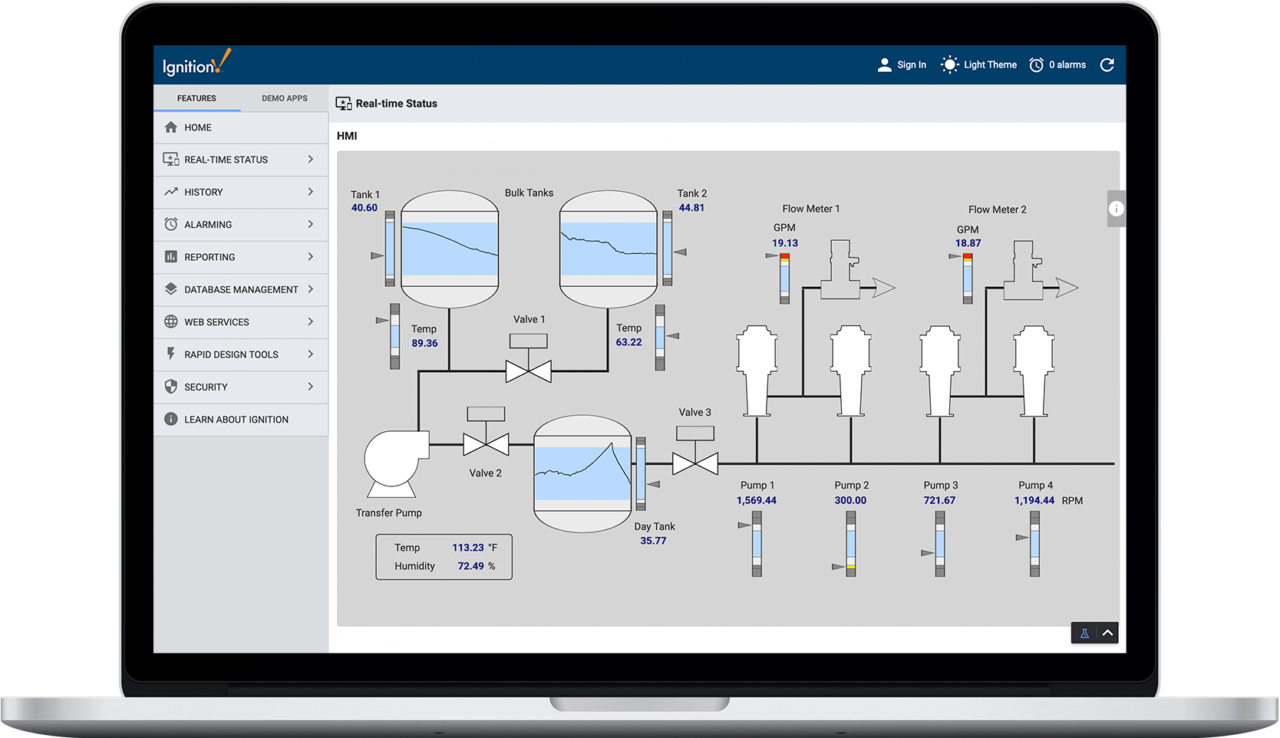Viewport: 1280px width, 738px height.
Task: Toggle Valve 3 open or closed
Action: point(695,462)
